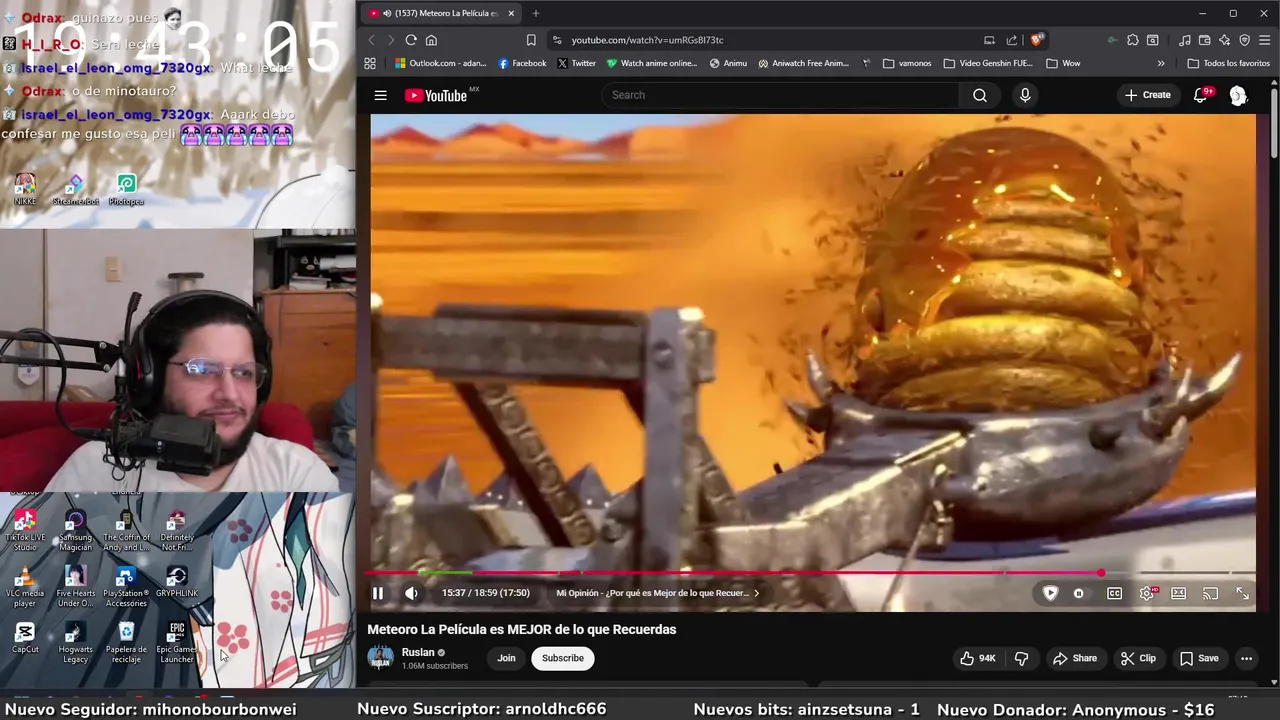The width and height of the screenshot is (1280, 720).
Task: Go back in browser history
Action: click(371, 40)
